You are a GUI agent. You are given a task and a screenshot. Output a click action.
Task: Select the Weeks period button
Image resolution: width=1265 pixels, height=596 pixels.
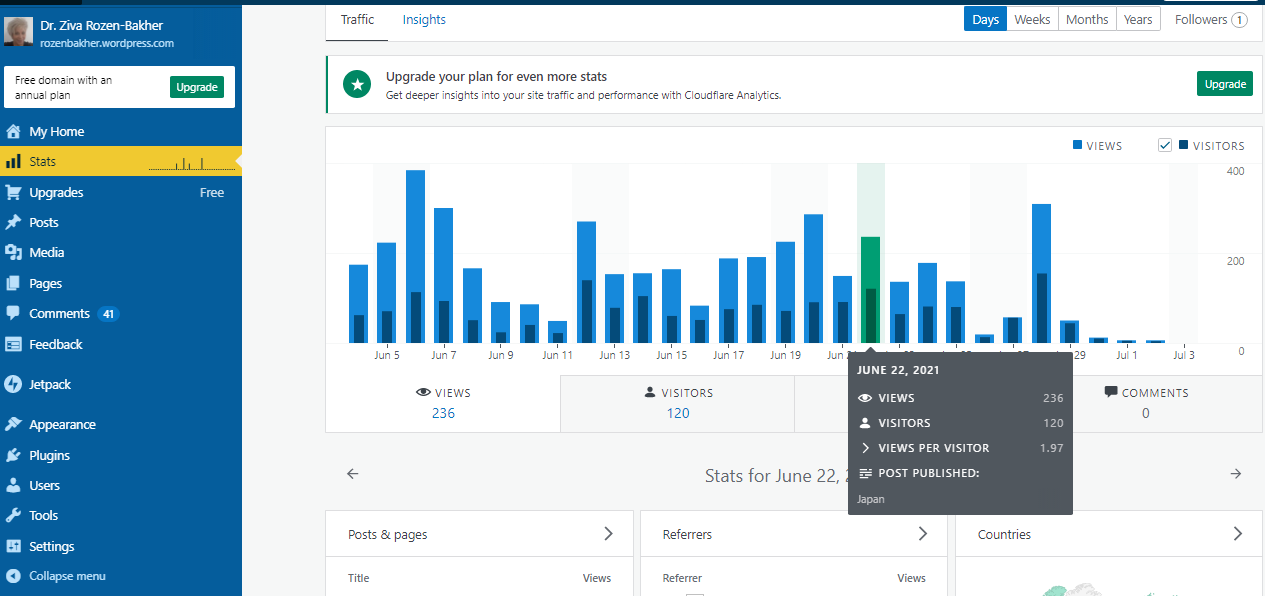point(1032,19)
